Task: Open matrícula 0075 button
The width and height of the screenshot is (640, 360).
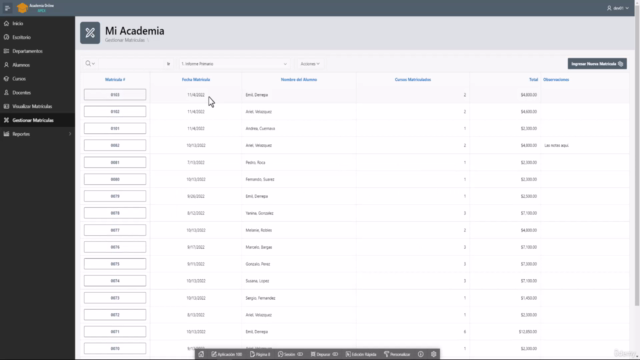Action: pyautogui.click(x=115, y=264)
